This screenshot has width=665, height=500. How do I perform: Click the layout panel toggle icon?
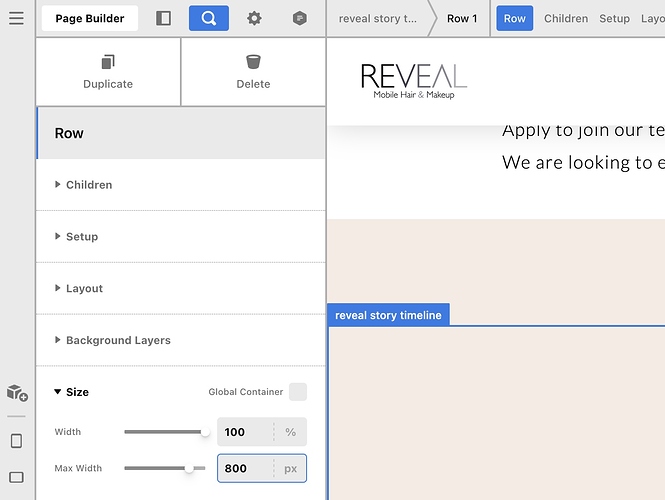click(164, 18)
